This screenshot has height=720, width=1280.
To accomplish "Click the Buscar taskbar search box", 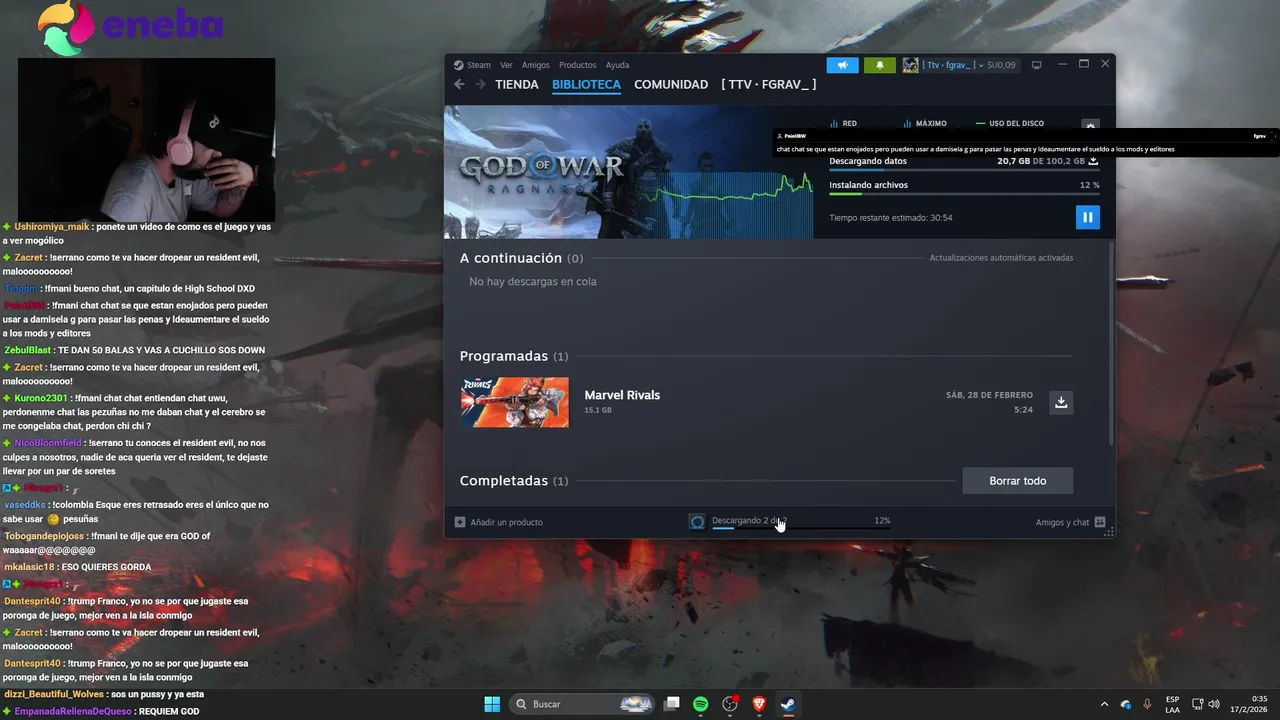I will (x=583, y=704).
